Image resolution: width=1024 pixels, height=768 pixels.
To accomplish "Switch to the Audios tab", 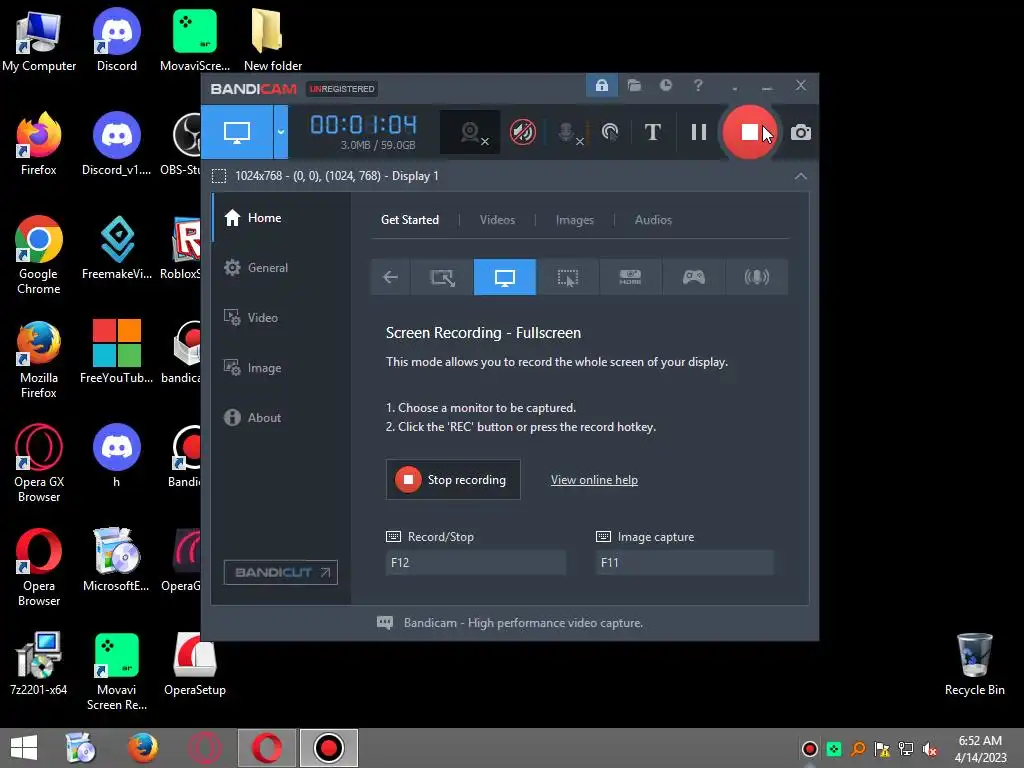I will (x=653, y=220).
